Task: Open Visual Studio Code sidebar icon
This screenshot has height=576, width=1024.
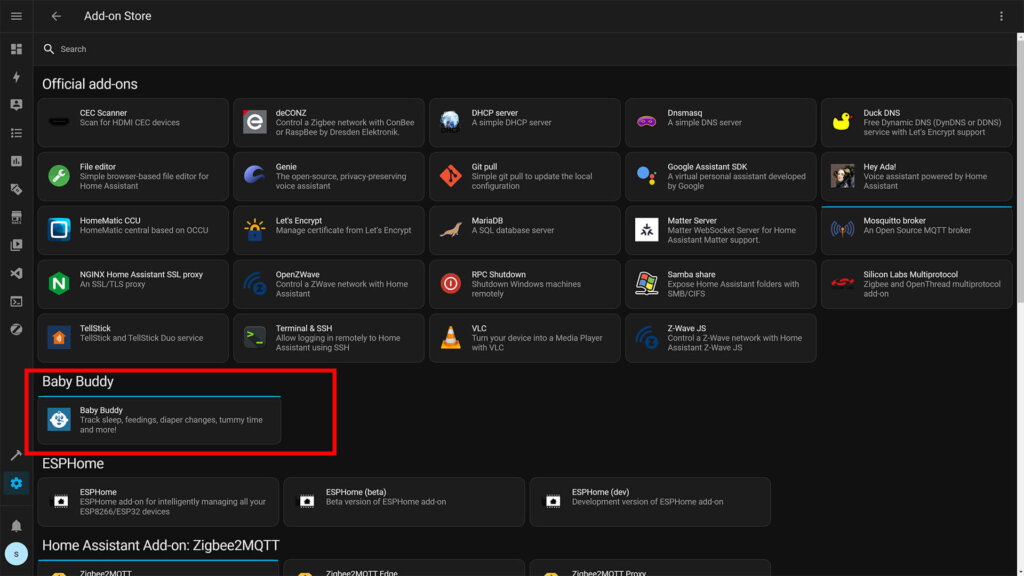Action: point(16,273)
